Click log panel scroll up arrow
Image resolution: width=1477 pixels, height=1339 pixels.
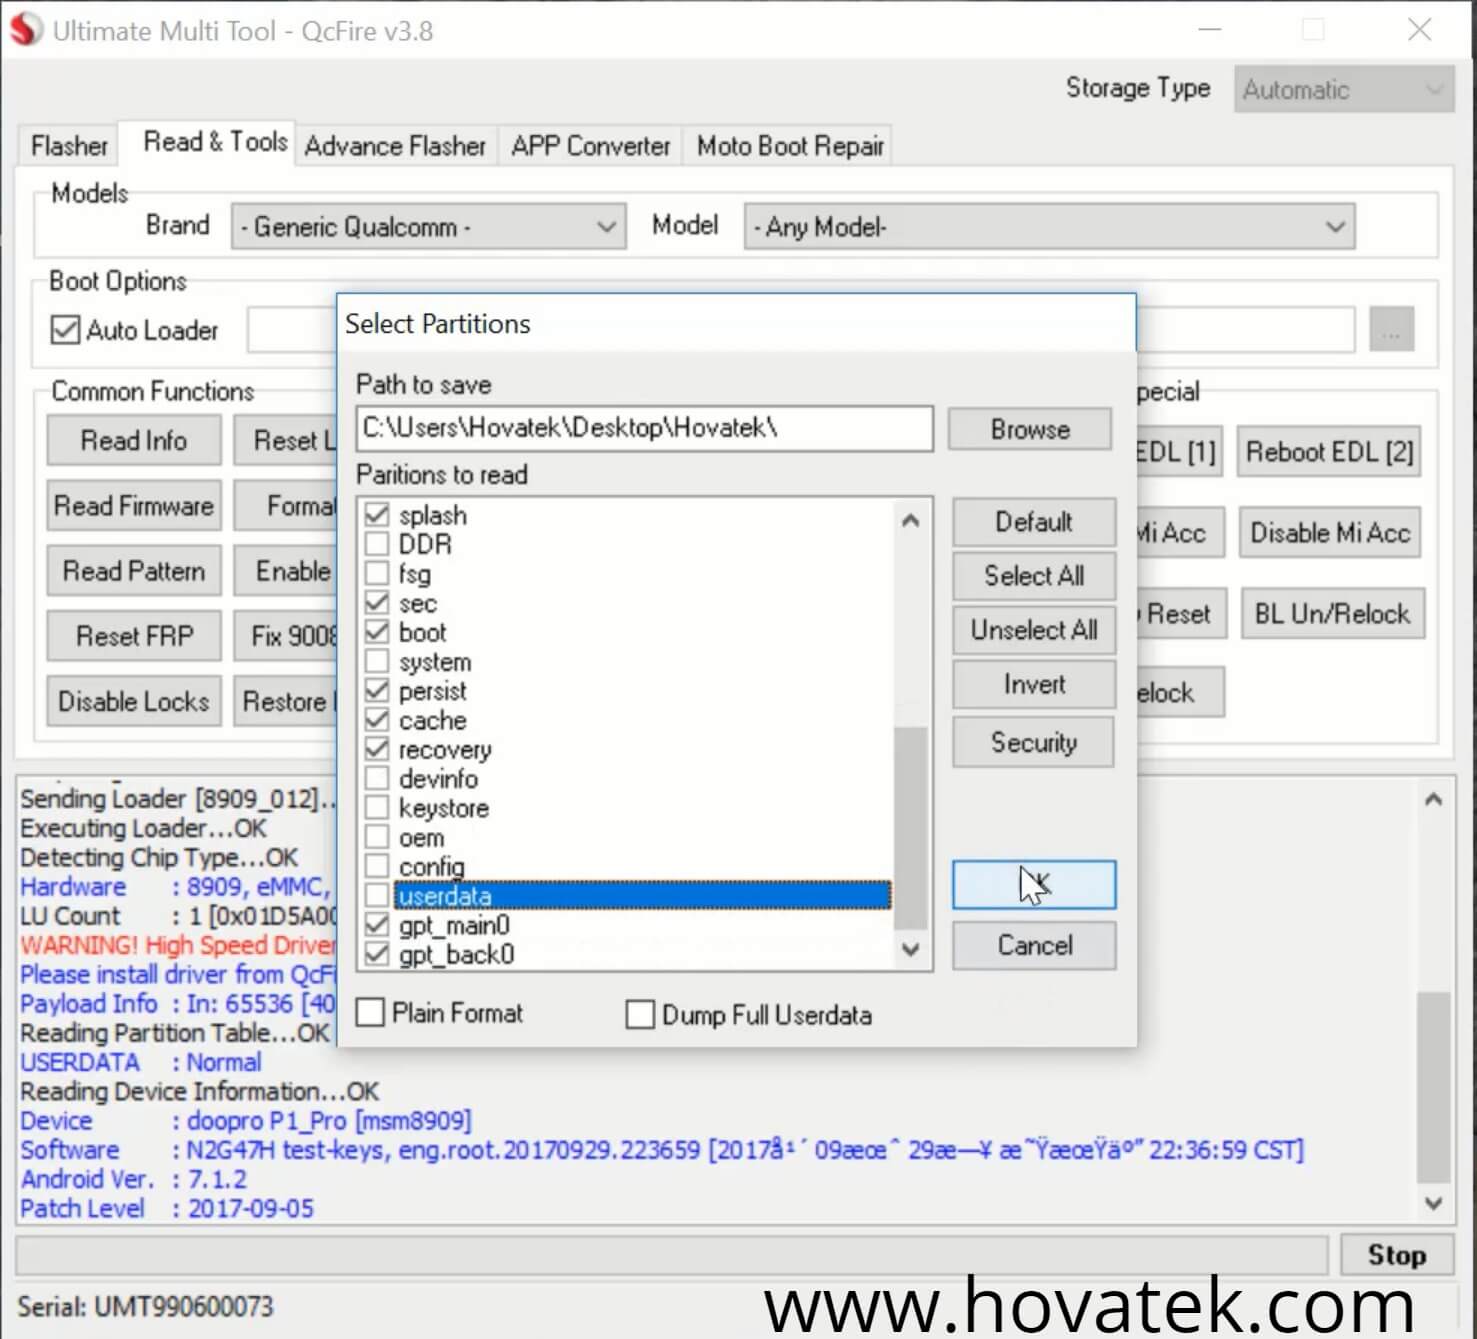coord(1433,799)
